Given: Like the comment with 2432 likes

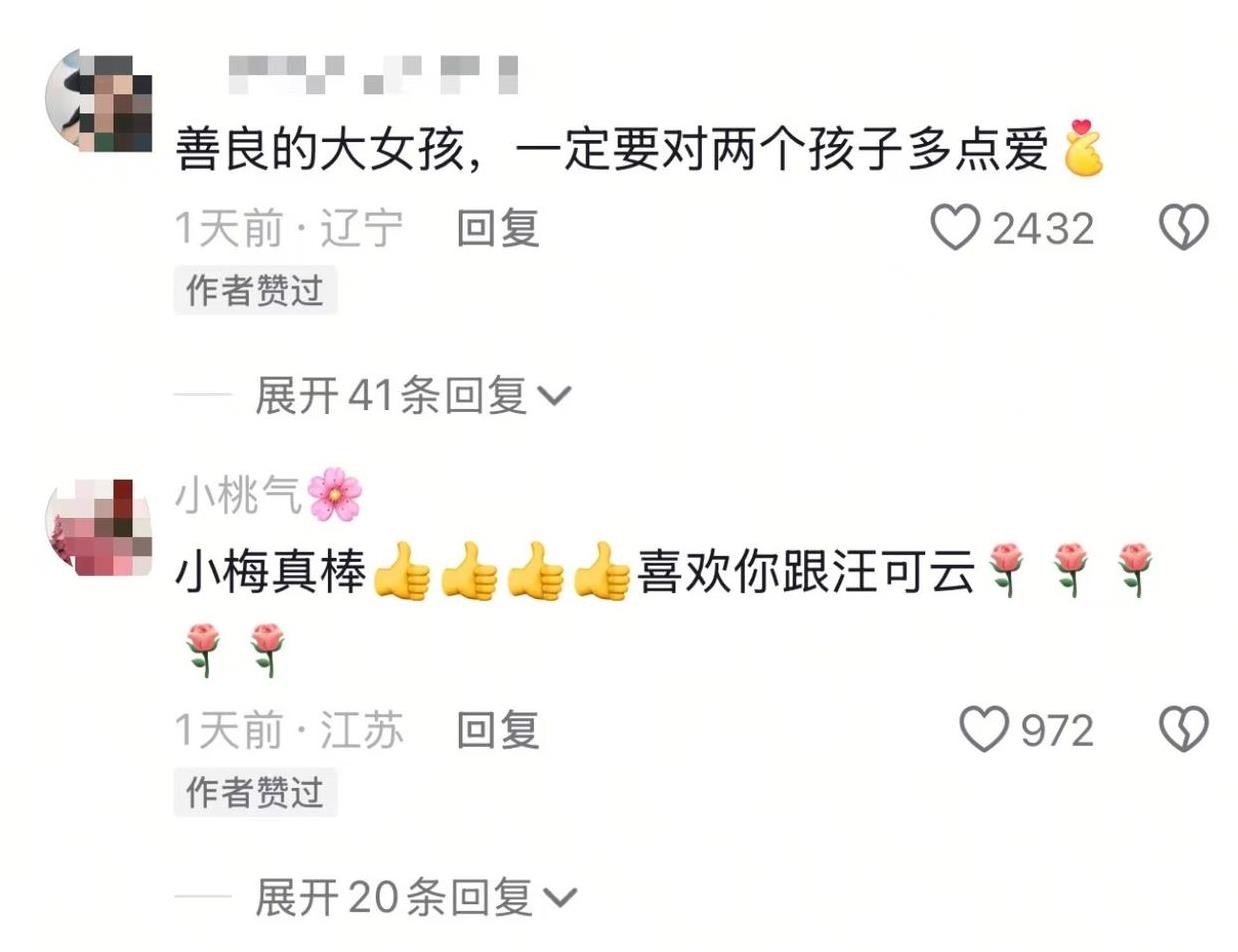Looking at the screenshot, I should (x=955, y=229).
